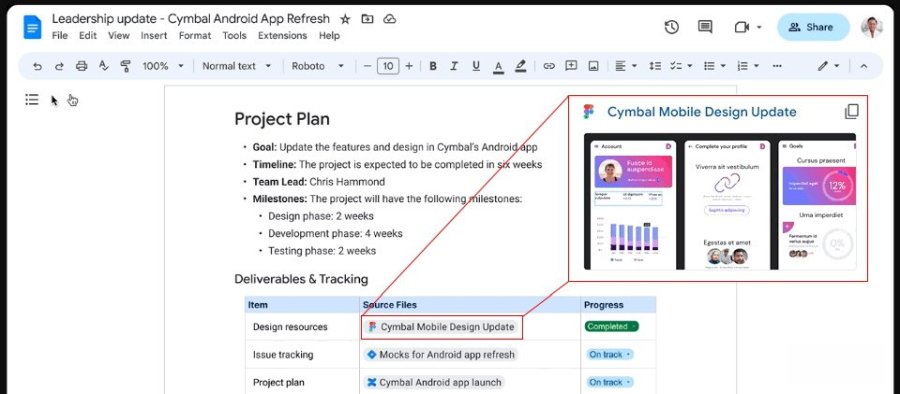This screenshot has height=394, width=900.
Task: Check cloud save status icon
Action: pyautogui.click(x=390, y=19)
